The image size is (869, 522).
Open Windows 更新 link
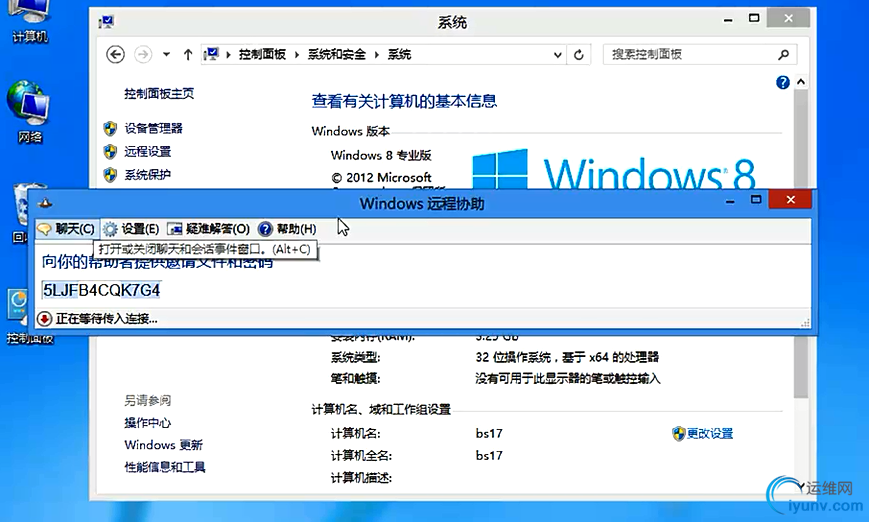163,445
